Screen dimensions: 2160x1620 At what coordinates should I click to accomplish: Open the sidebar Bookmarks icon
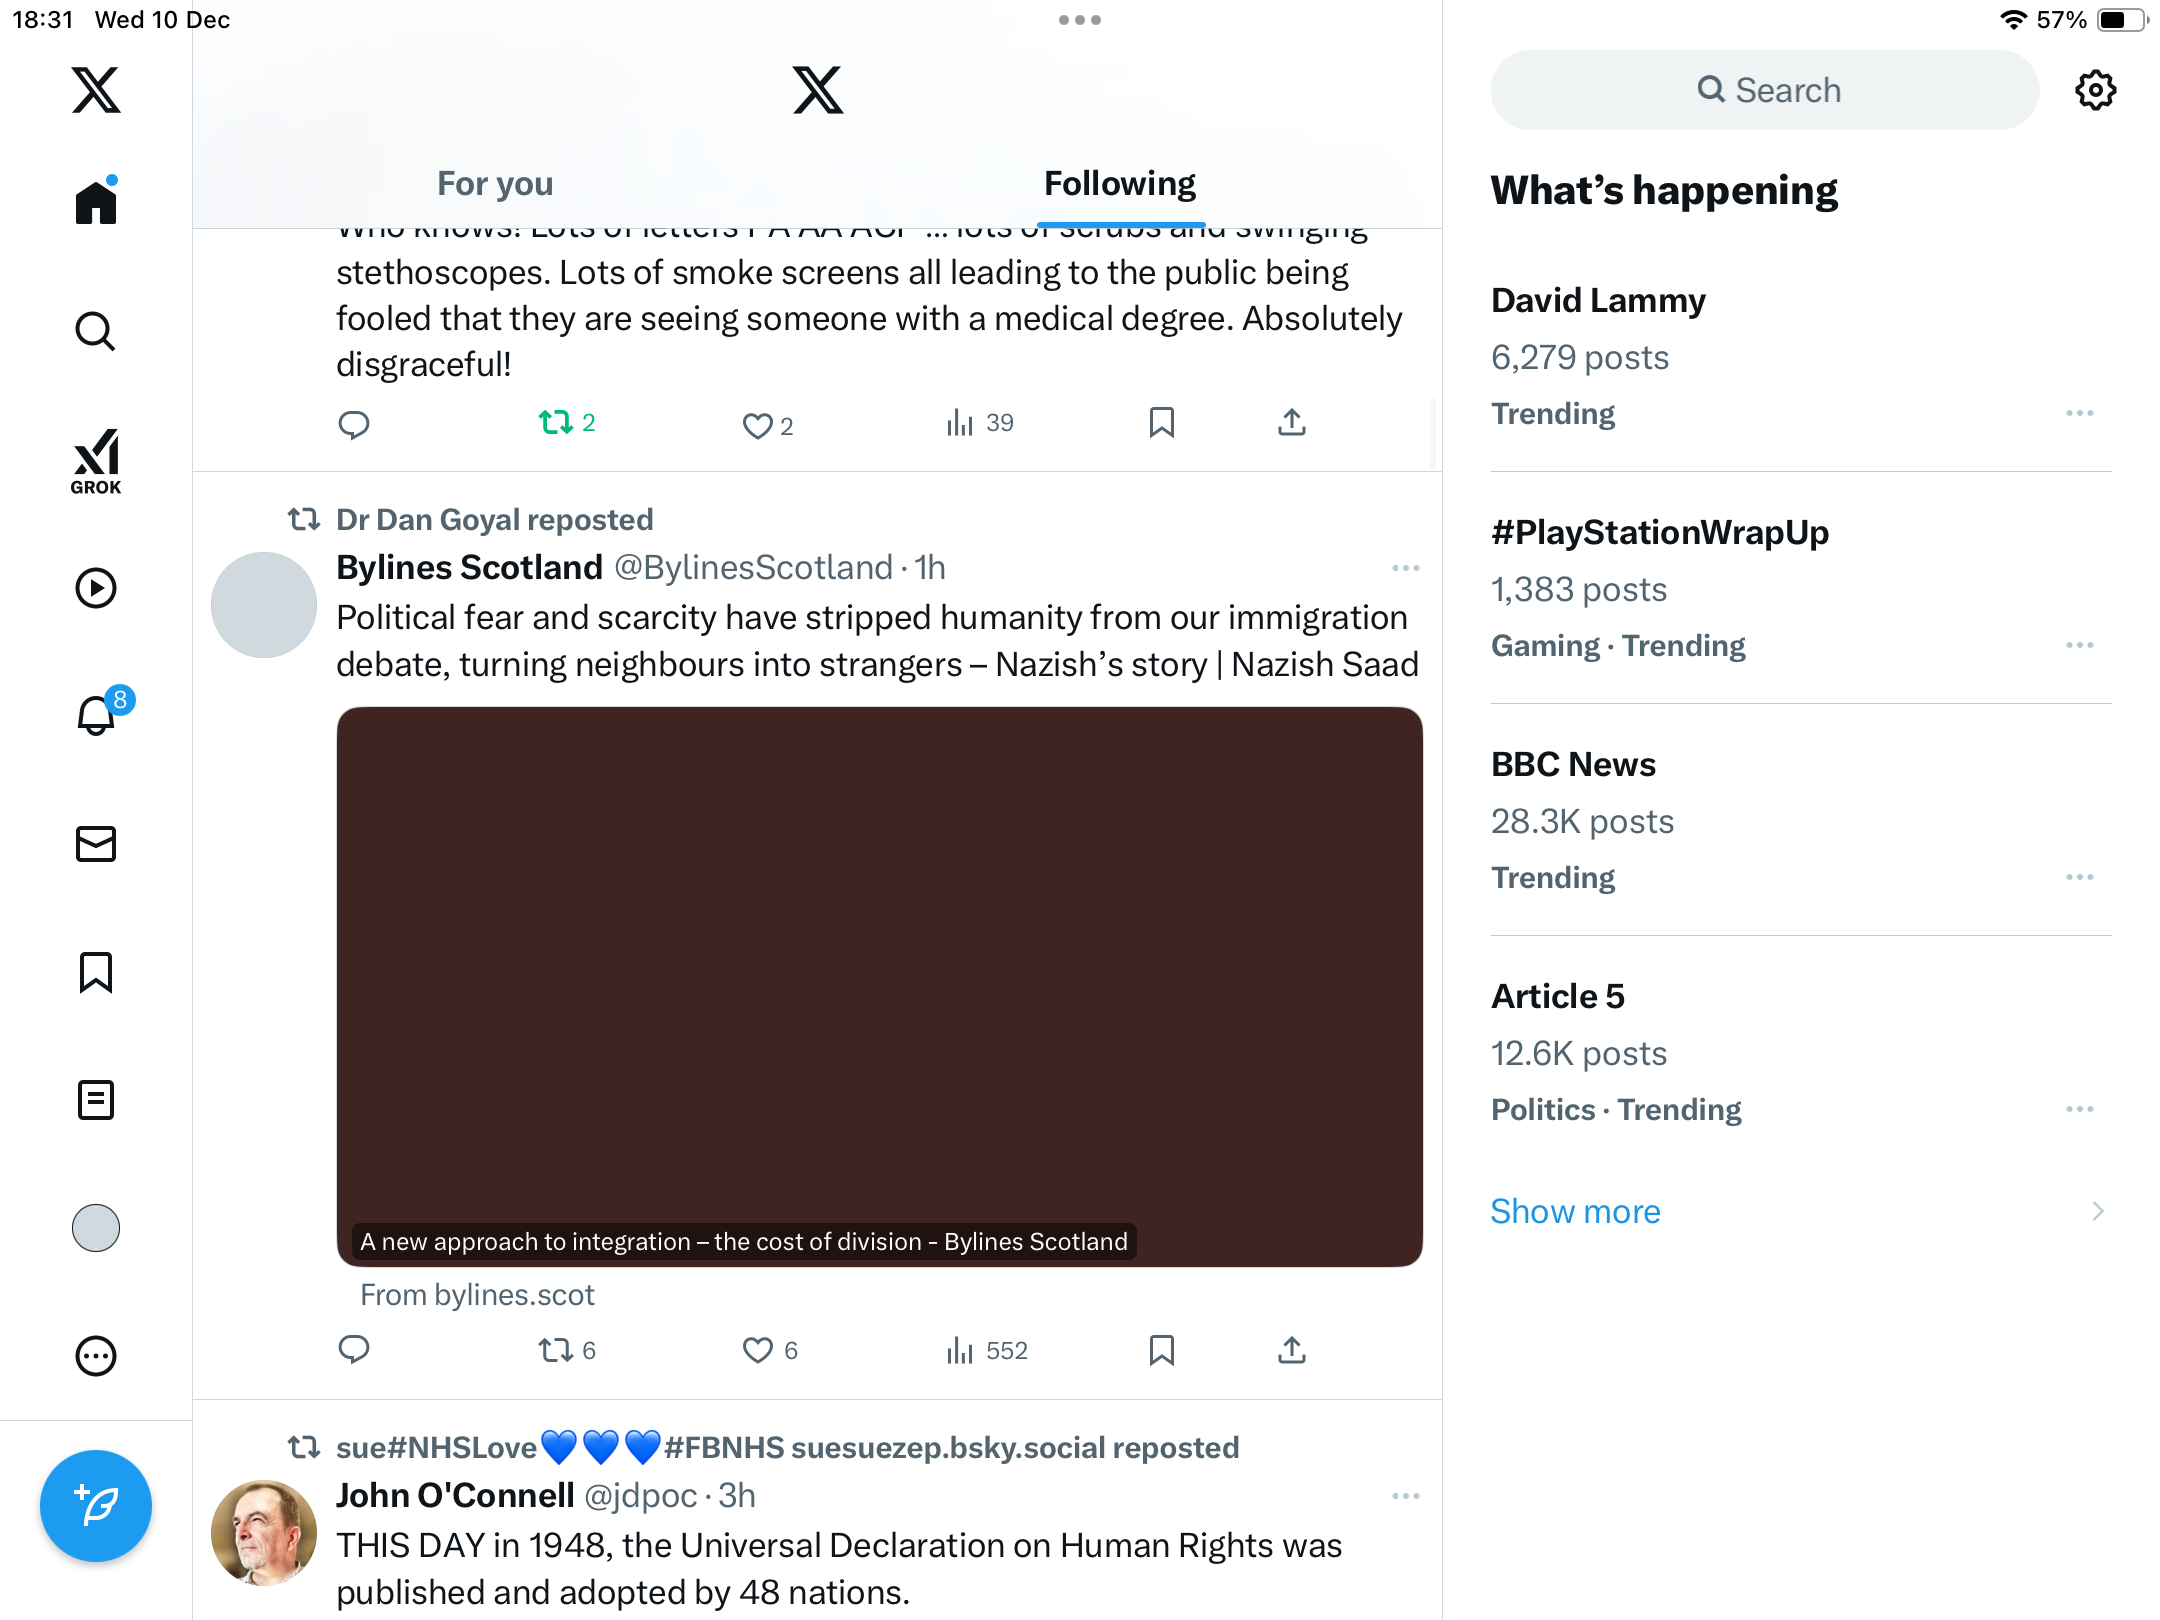tap(96, 972)
